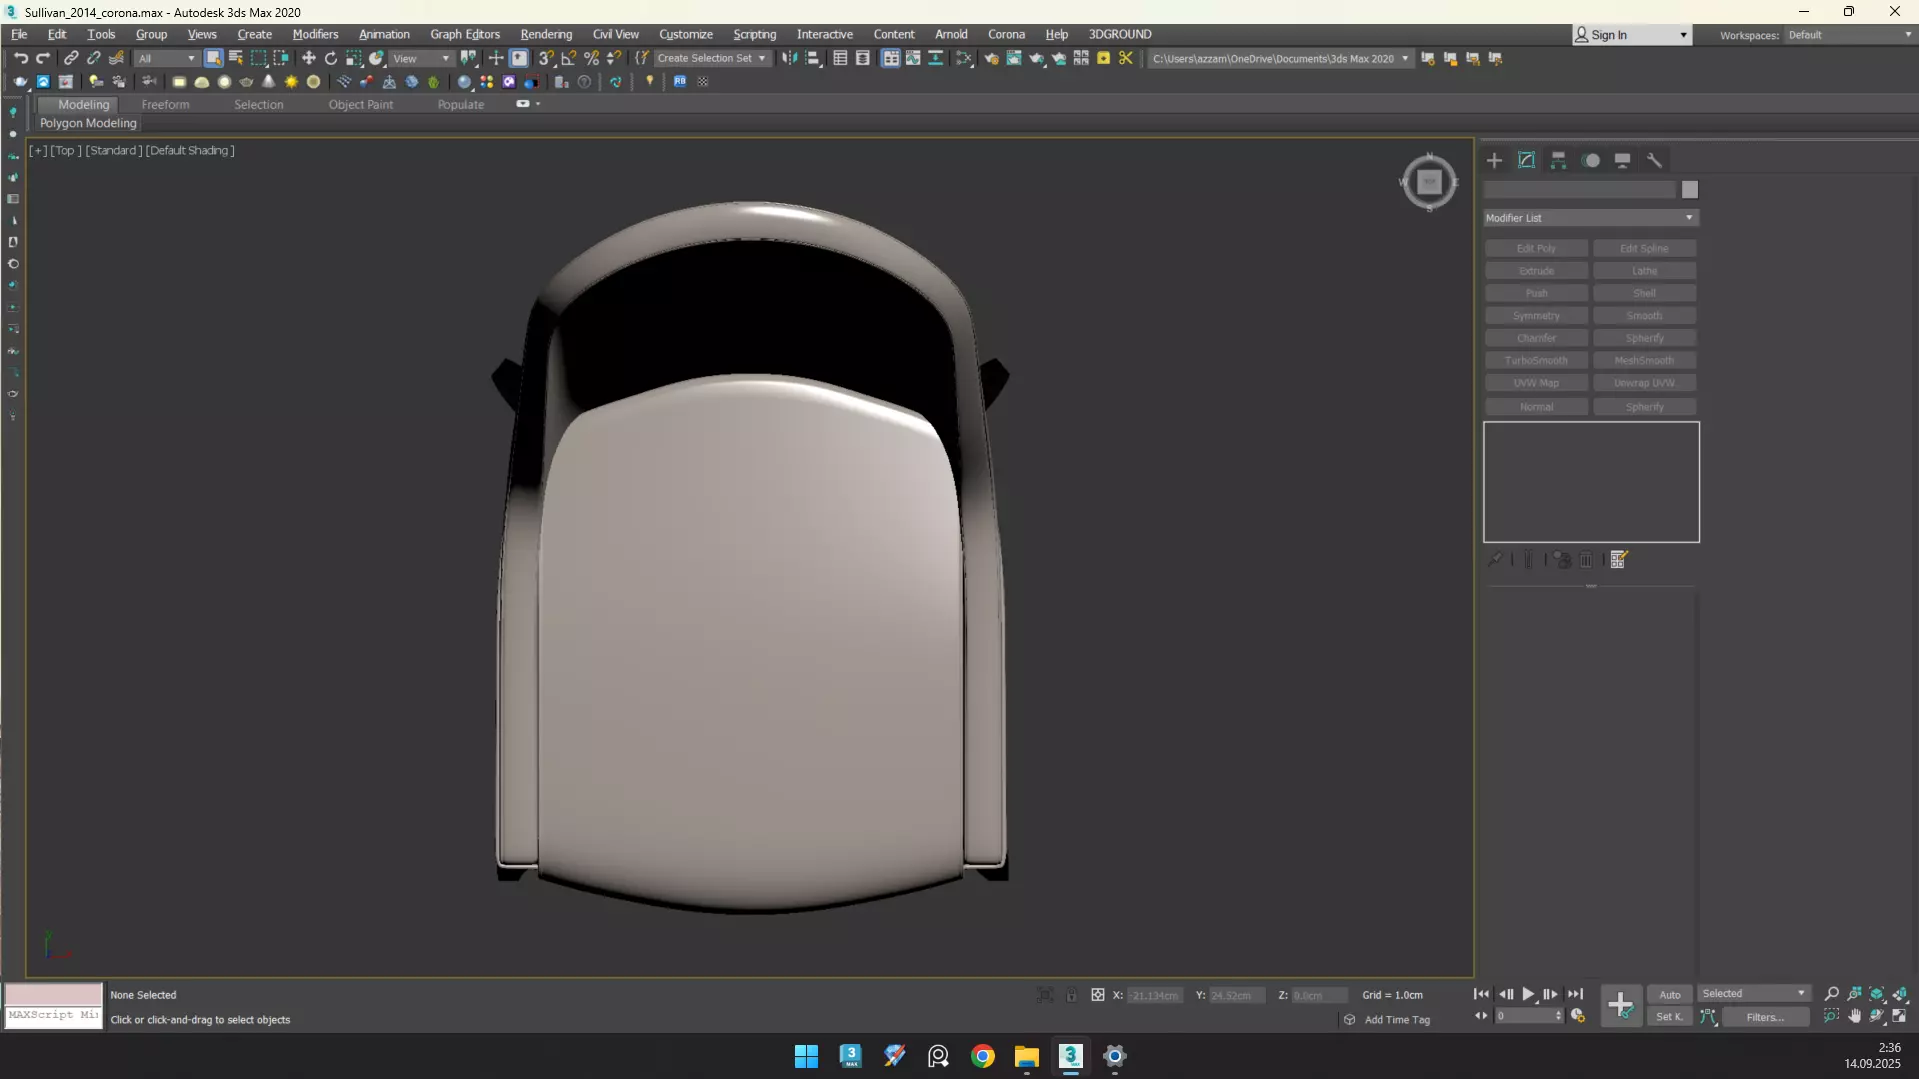
Task: Click Configure Modifier Sets icon
Action: tap(1619, 560)
